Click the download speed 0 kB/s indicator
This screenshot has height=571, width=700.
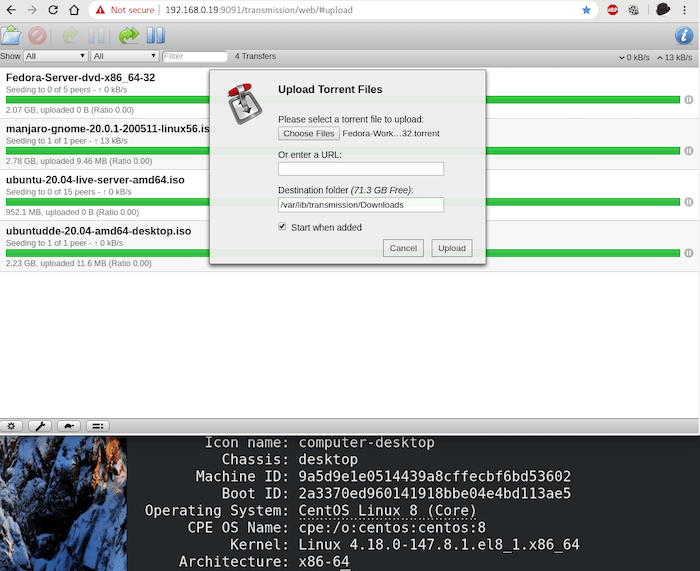pos(634,57)
